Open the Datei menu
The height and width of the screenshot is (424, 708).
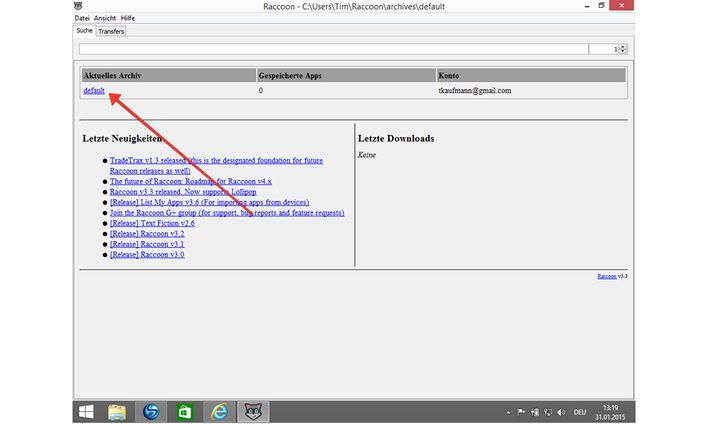click(82, 18)
